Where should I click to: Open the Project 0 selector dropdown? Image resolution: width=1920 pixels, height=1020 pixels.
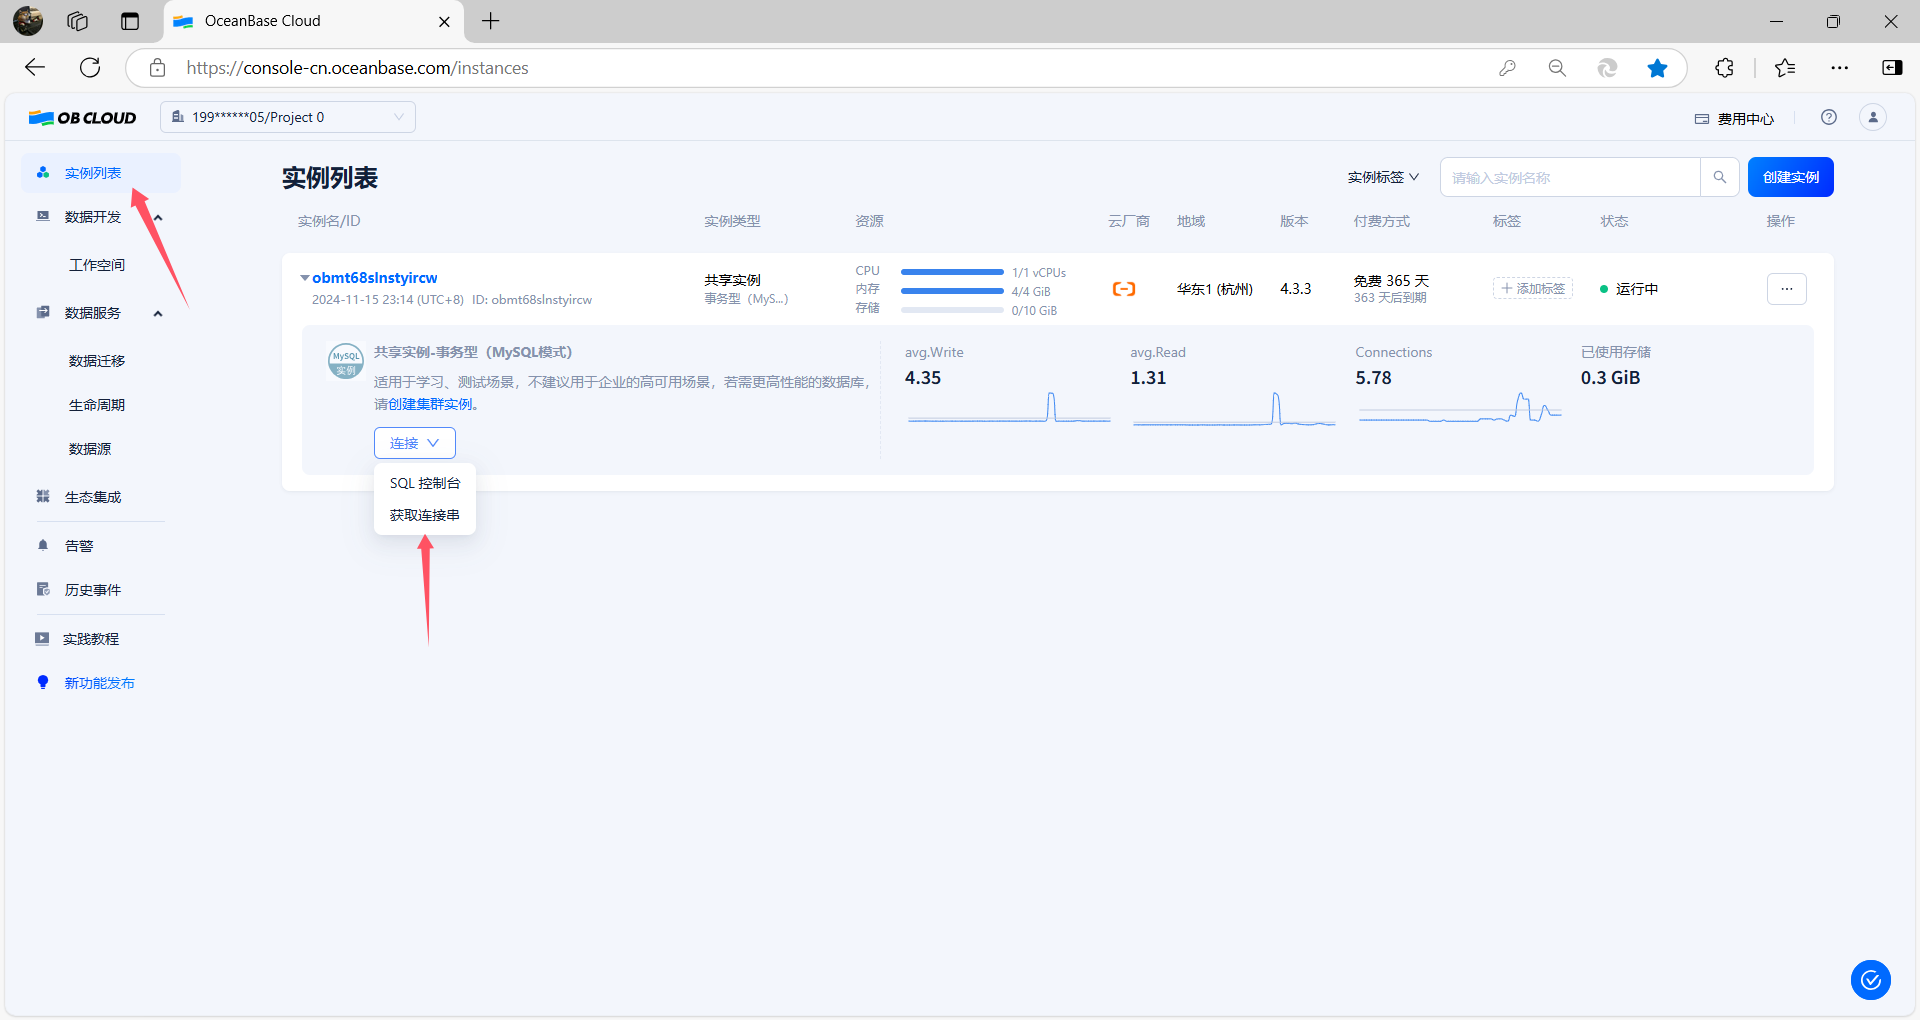[x=288, y=117]
